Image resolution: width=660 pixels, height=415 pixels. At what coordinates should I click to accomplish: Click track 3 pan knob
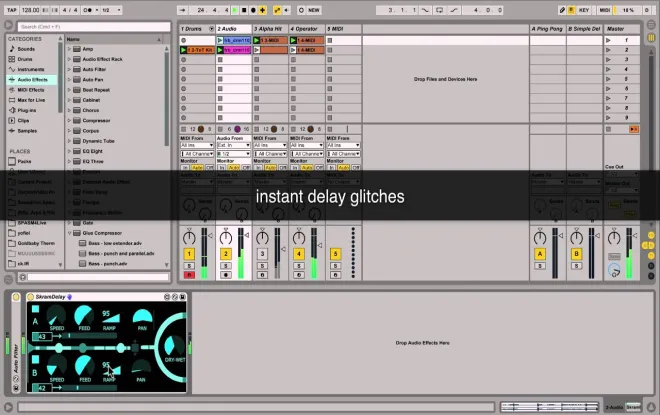[262, 238]
